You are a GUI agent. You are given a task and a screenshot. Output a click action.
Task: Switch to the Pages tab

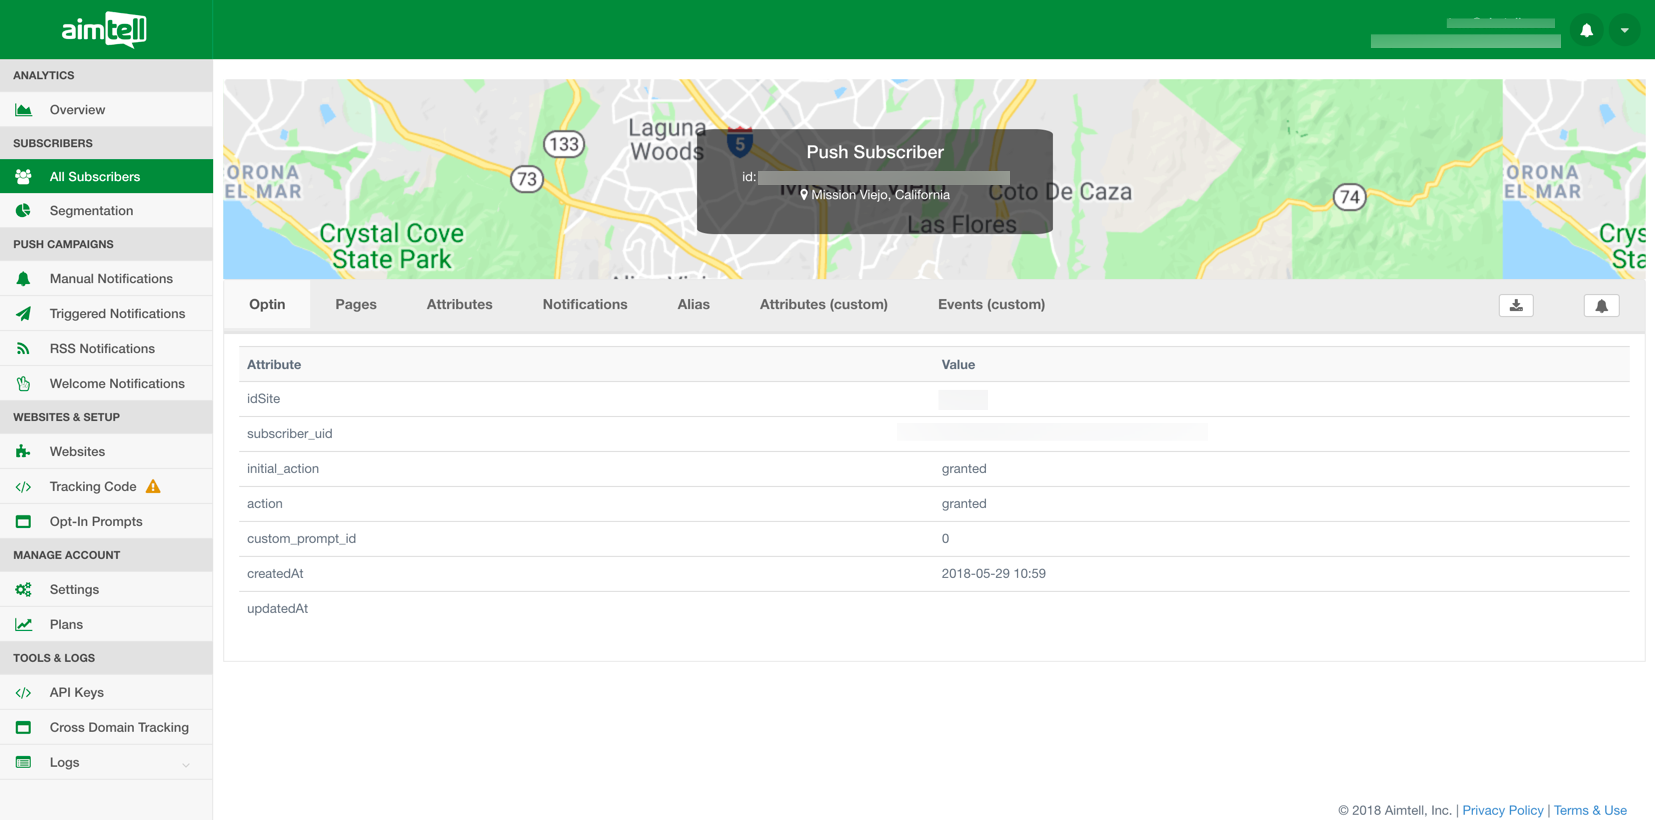356,305
